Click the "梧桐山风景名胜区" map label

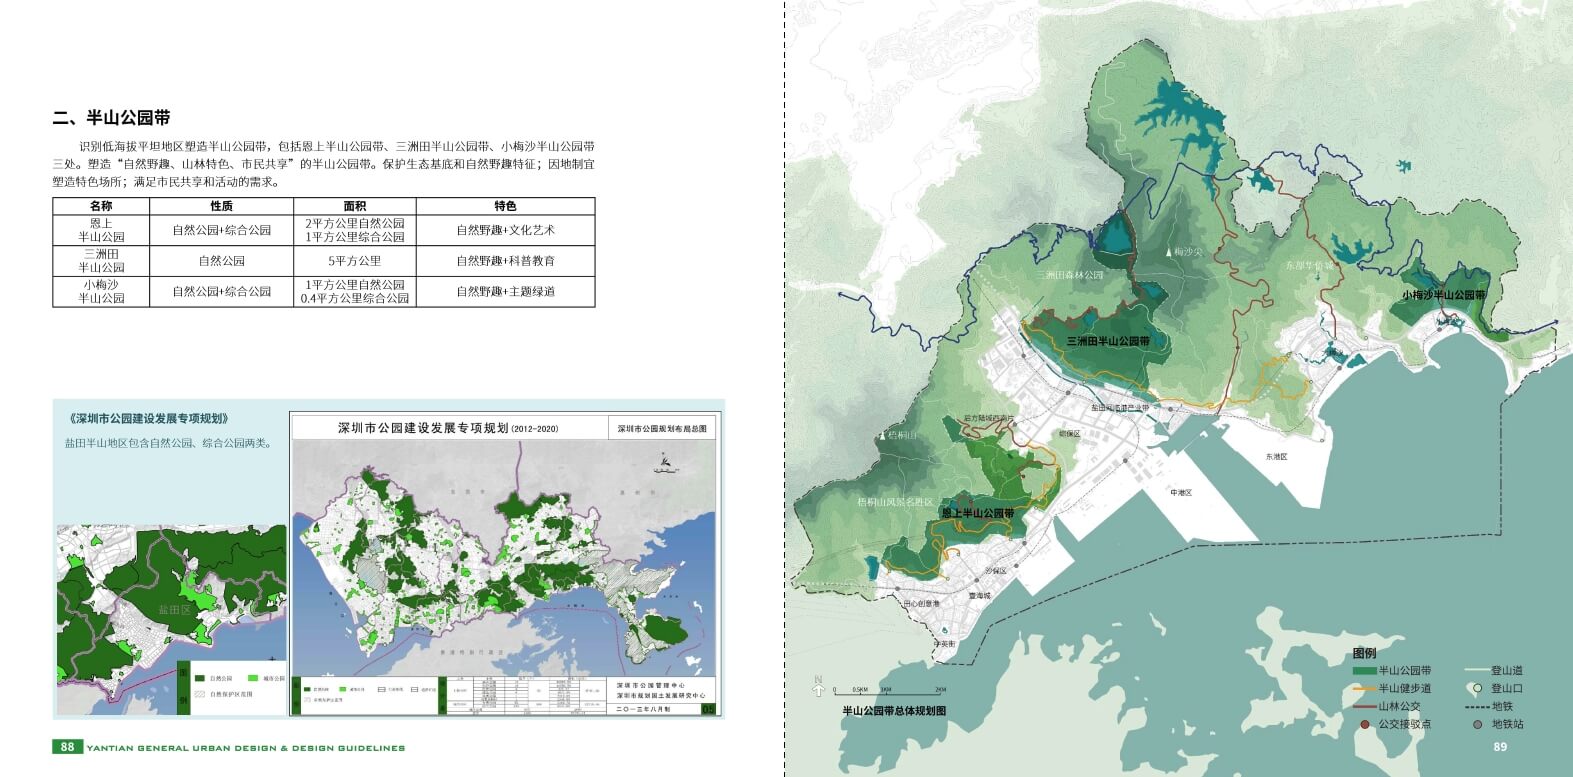pos(895,502)
